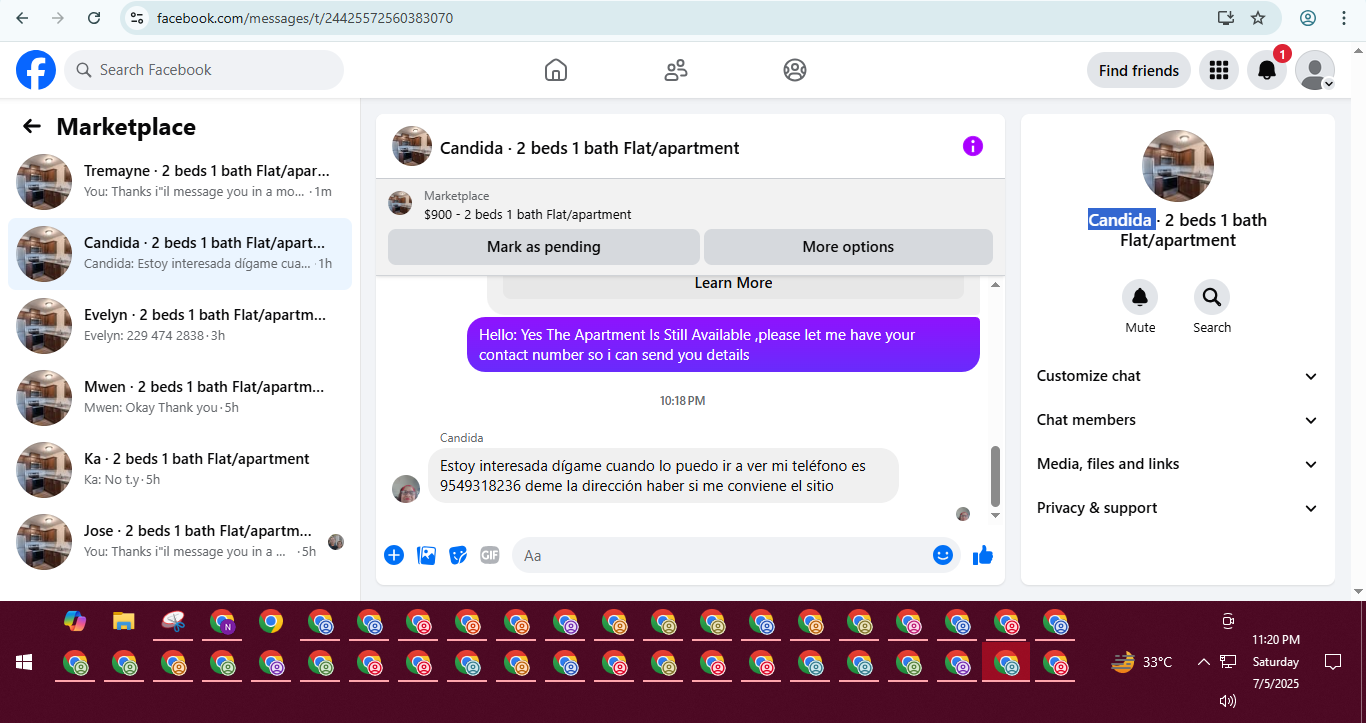Click the volume speaker tray icon
Screen dimensions: 1366x723
point(1228,701)
